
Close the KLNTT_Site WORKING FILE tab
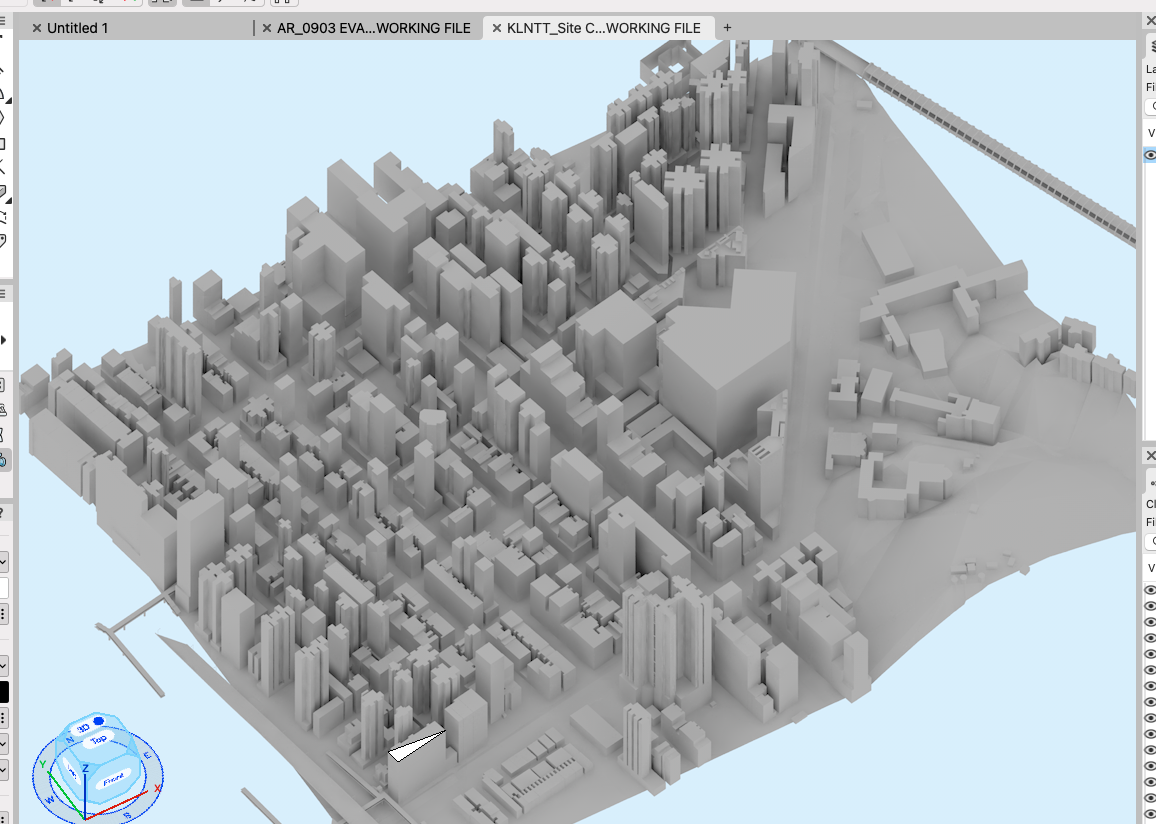(497, 28)
